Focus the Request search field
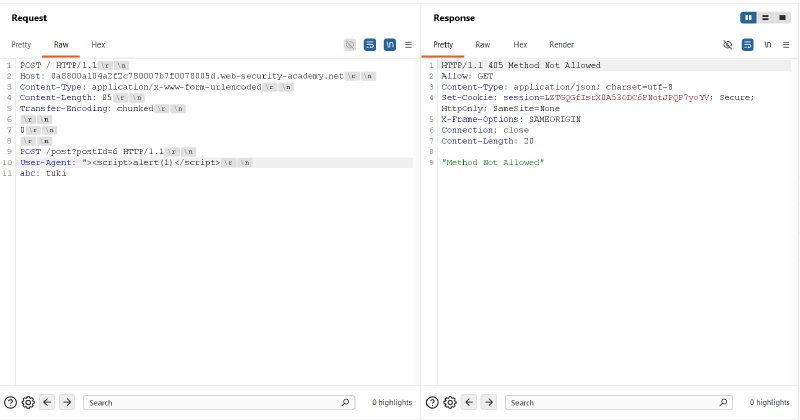The height and width of the screenshot is (420, 800). click(219, 403)
